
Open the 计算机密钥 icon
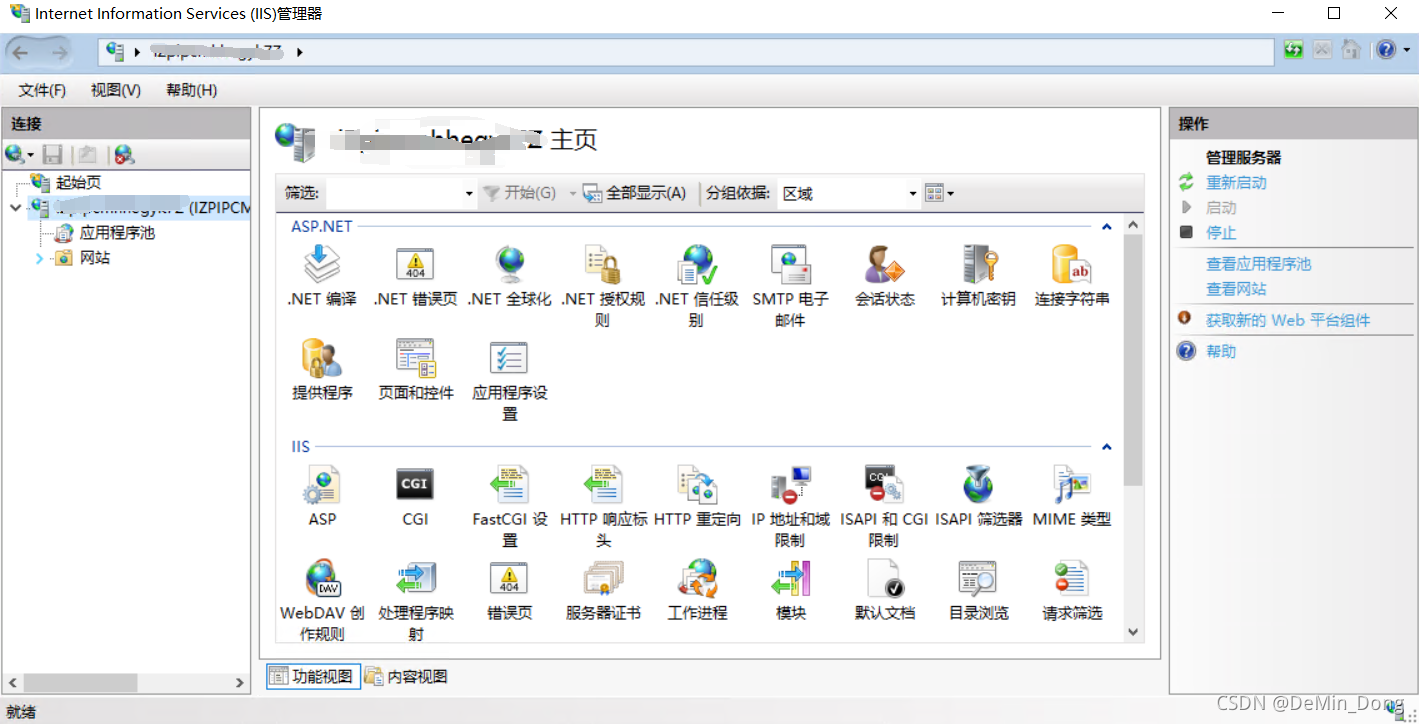979,266
